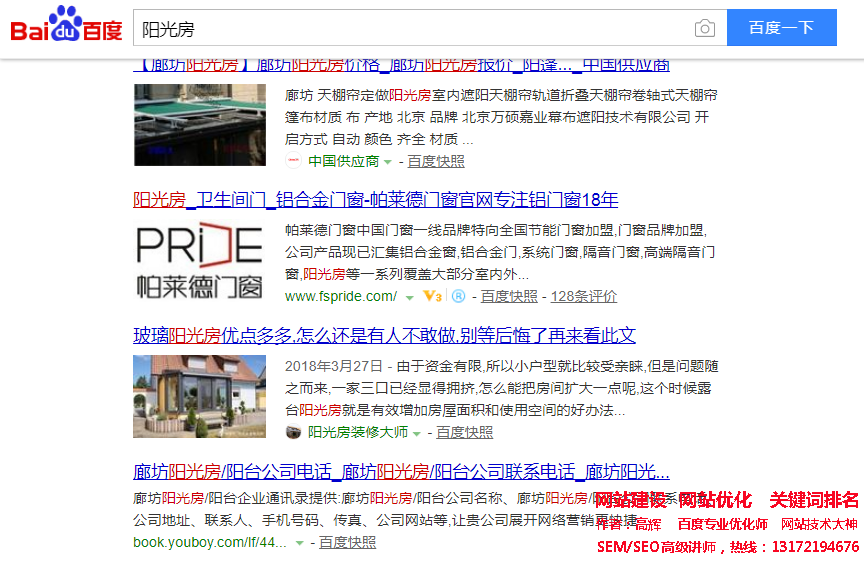Click the search field containing 阳光房
Image resolution: width=864 pixels, height=569 pixels.
410,28
